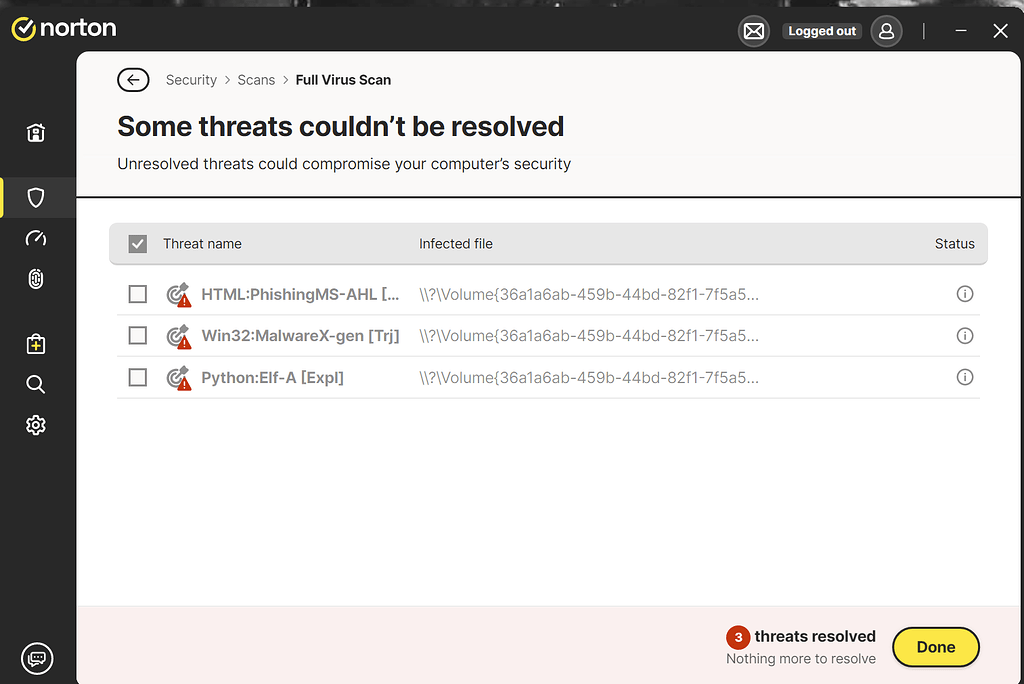Select the fingerprint Privacy icon

36,279
